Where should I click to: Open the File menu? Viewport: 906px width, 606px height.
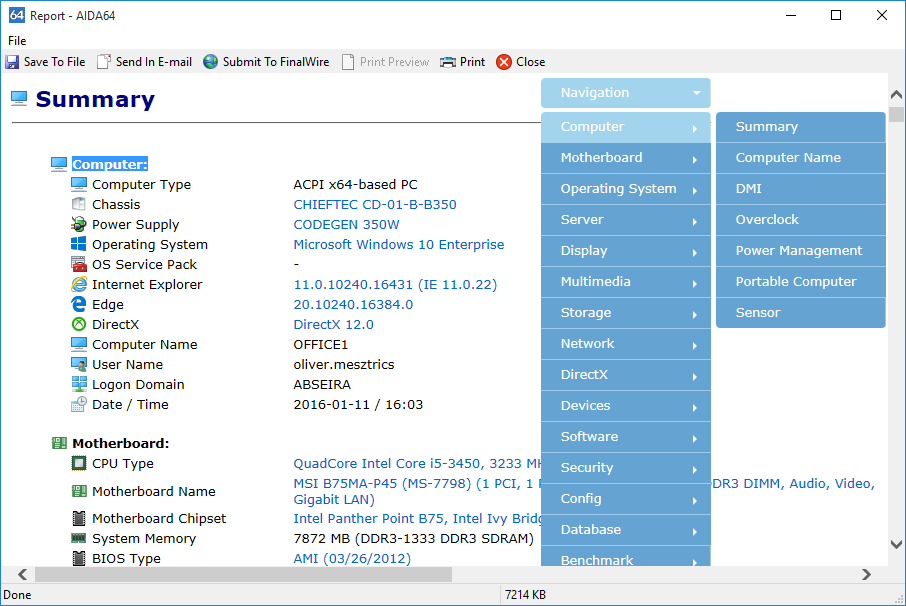pos(17,40)
